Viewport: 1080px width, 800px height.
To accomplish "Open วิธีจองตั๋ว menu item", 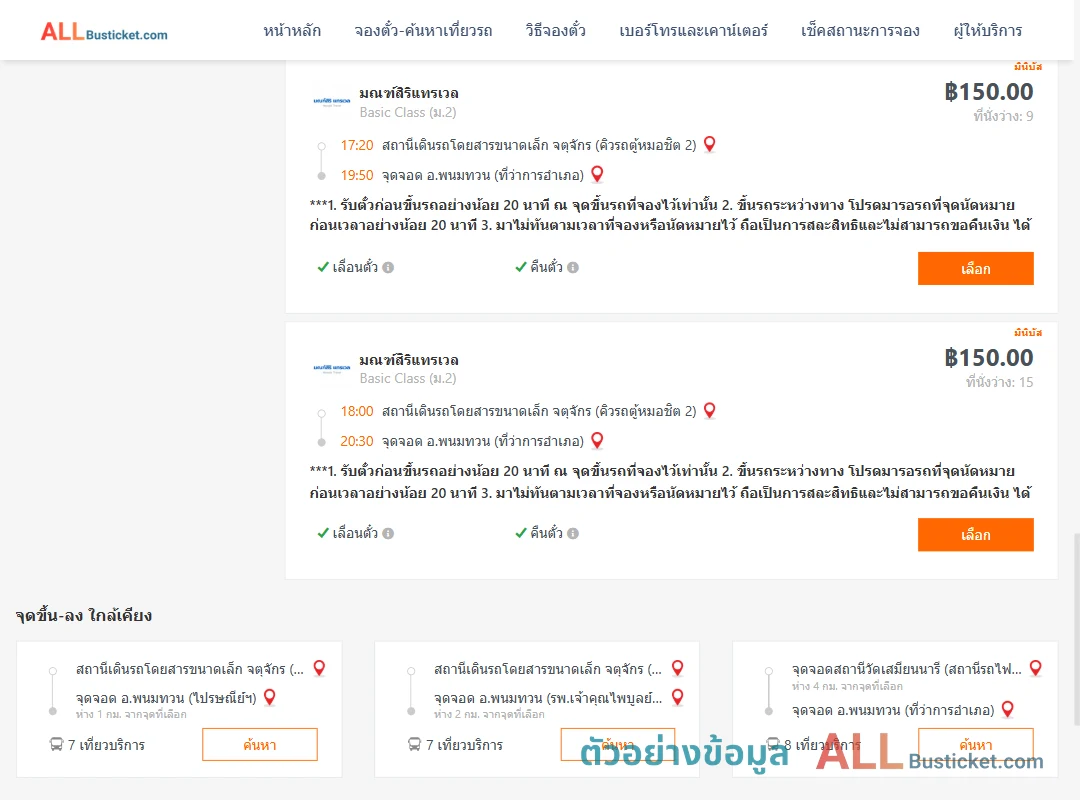I will click(x=555, y=30).
